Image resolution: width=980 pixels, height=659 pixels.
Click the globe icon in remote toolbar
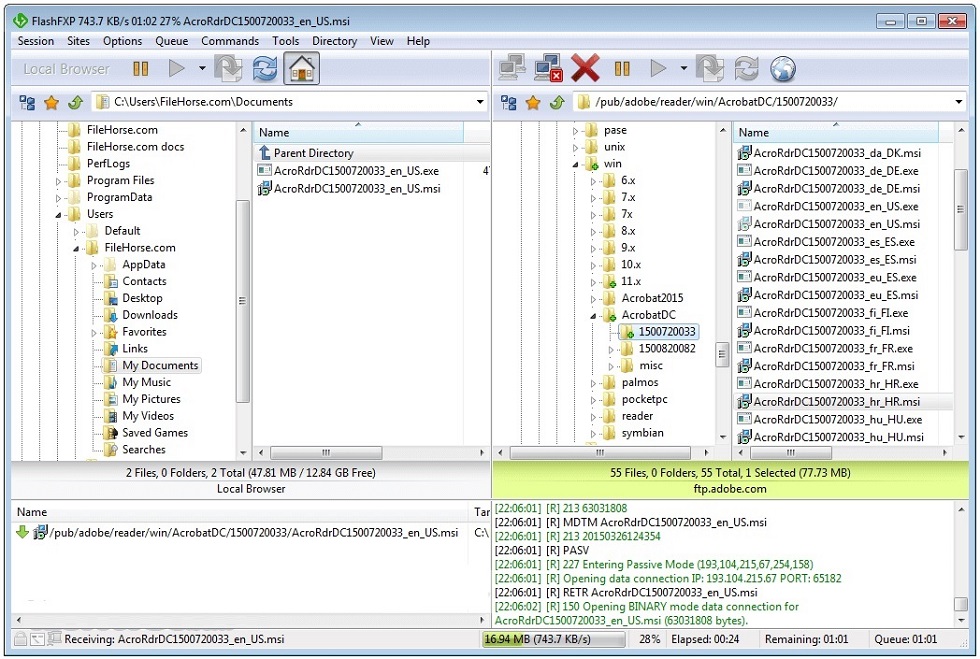coord(782,69)
